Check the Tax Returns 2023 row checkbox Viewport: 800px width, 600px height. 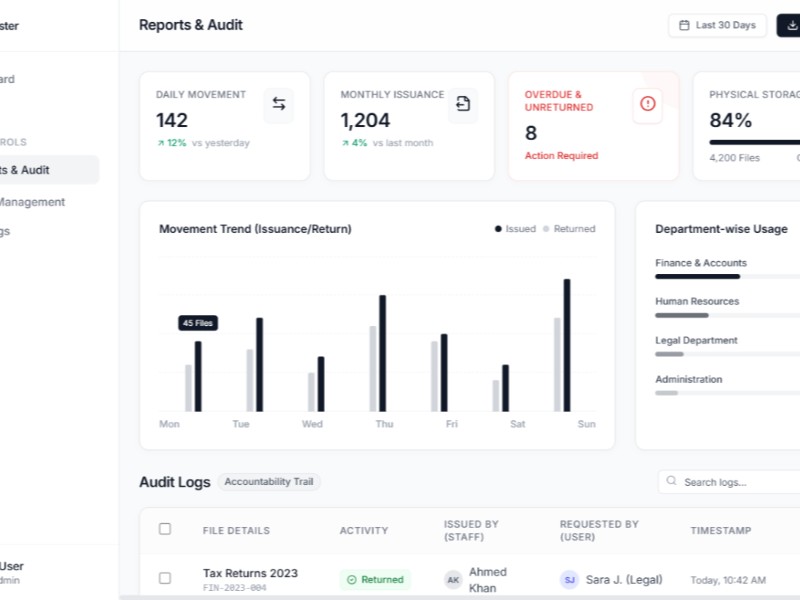(165, 577)
